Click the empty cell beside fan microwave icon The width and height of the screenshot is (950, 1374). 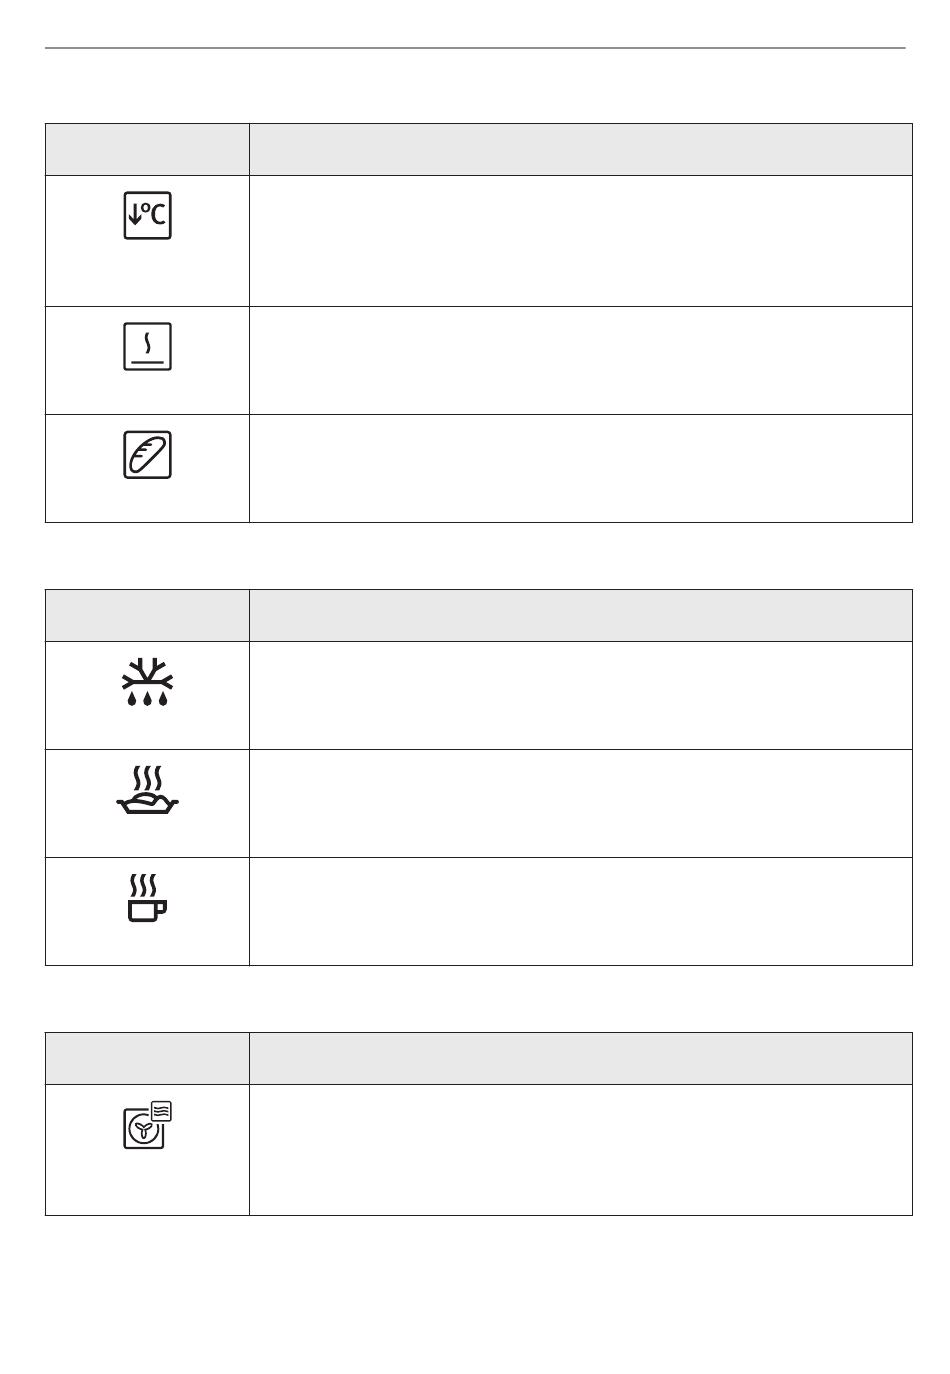coord(581,1150)
